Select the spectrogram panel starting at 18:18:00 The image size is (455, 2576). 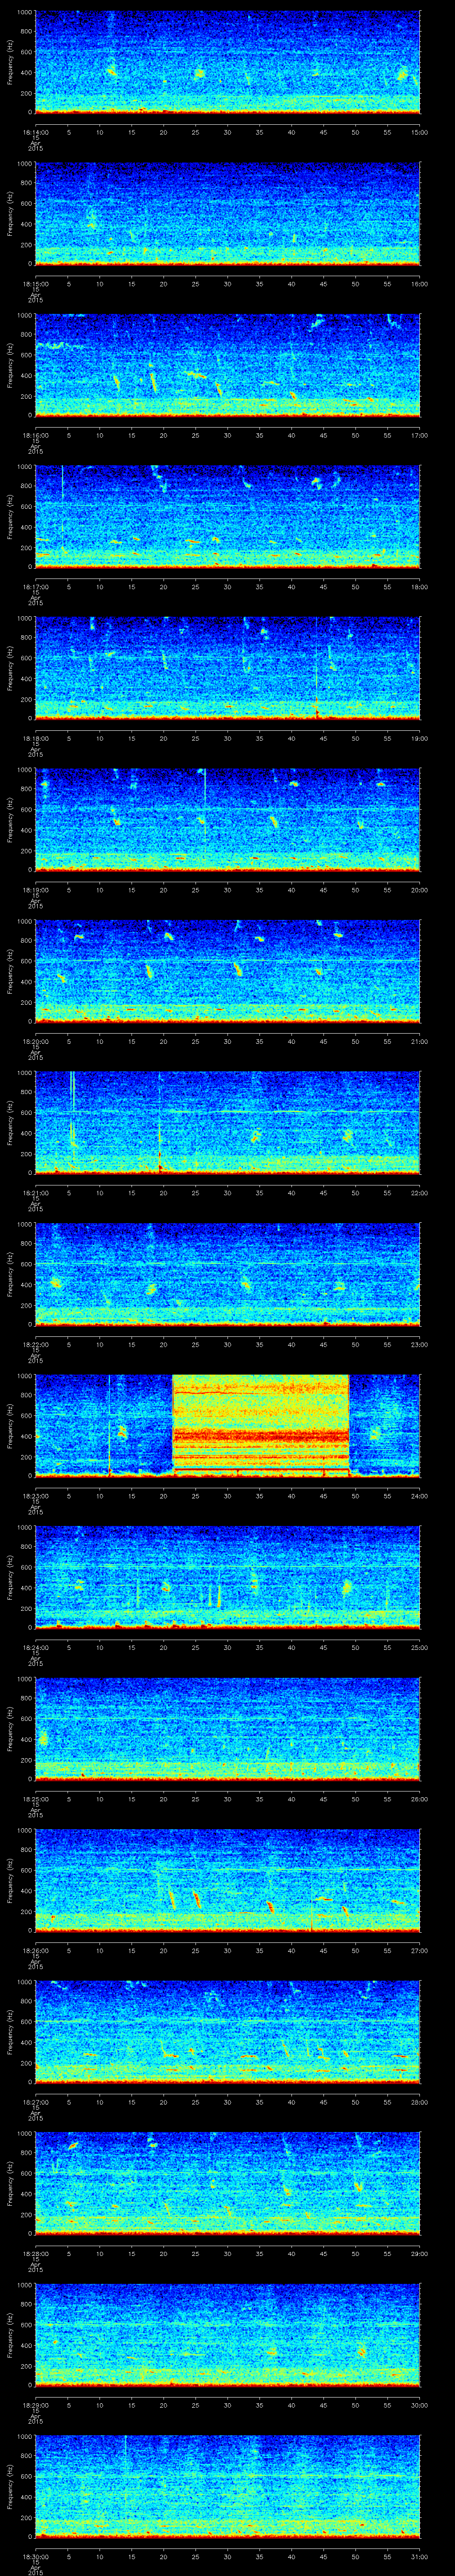(228, 668)
